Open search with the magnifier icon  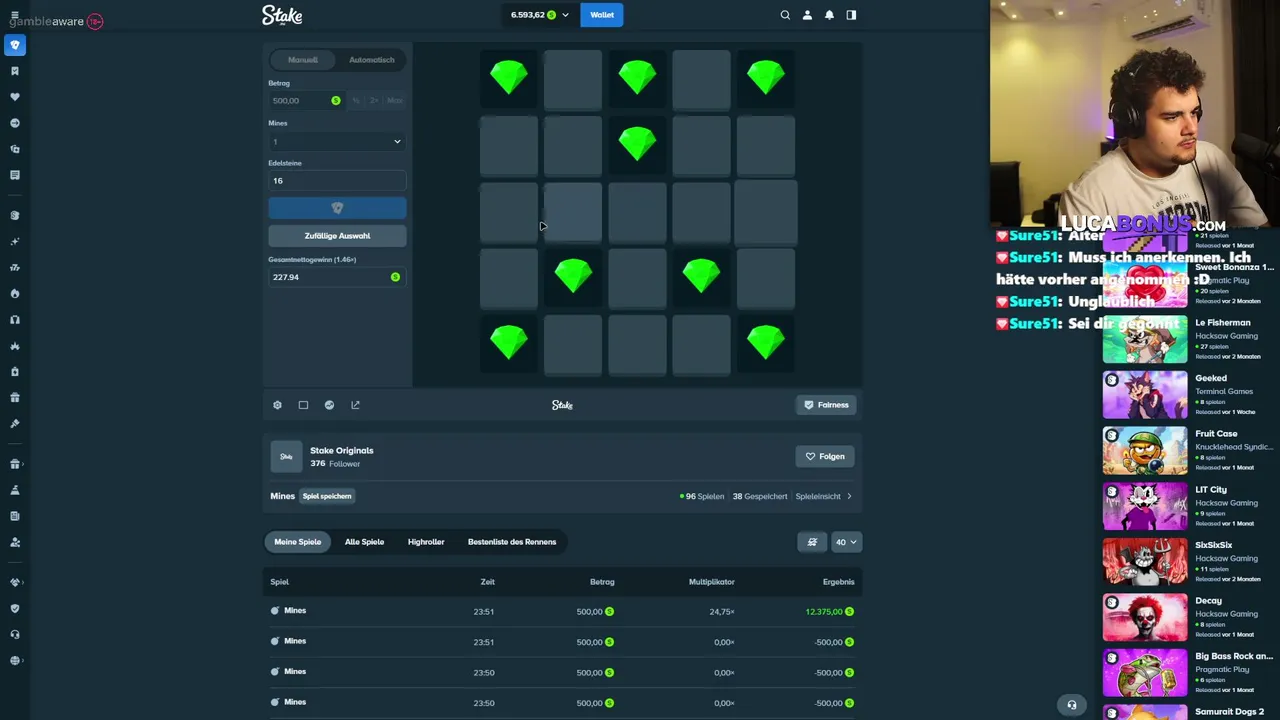pyautogui.click(x=785, y=15)
